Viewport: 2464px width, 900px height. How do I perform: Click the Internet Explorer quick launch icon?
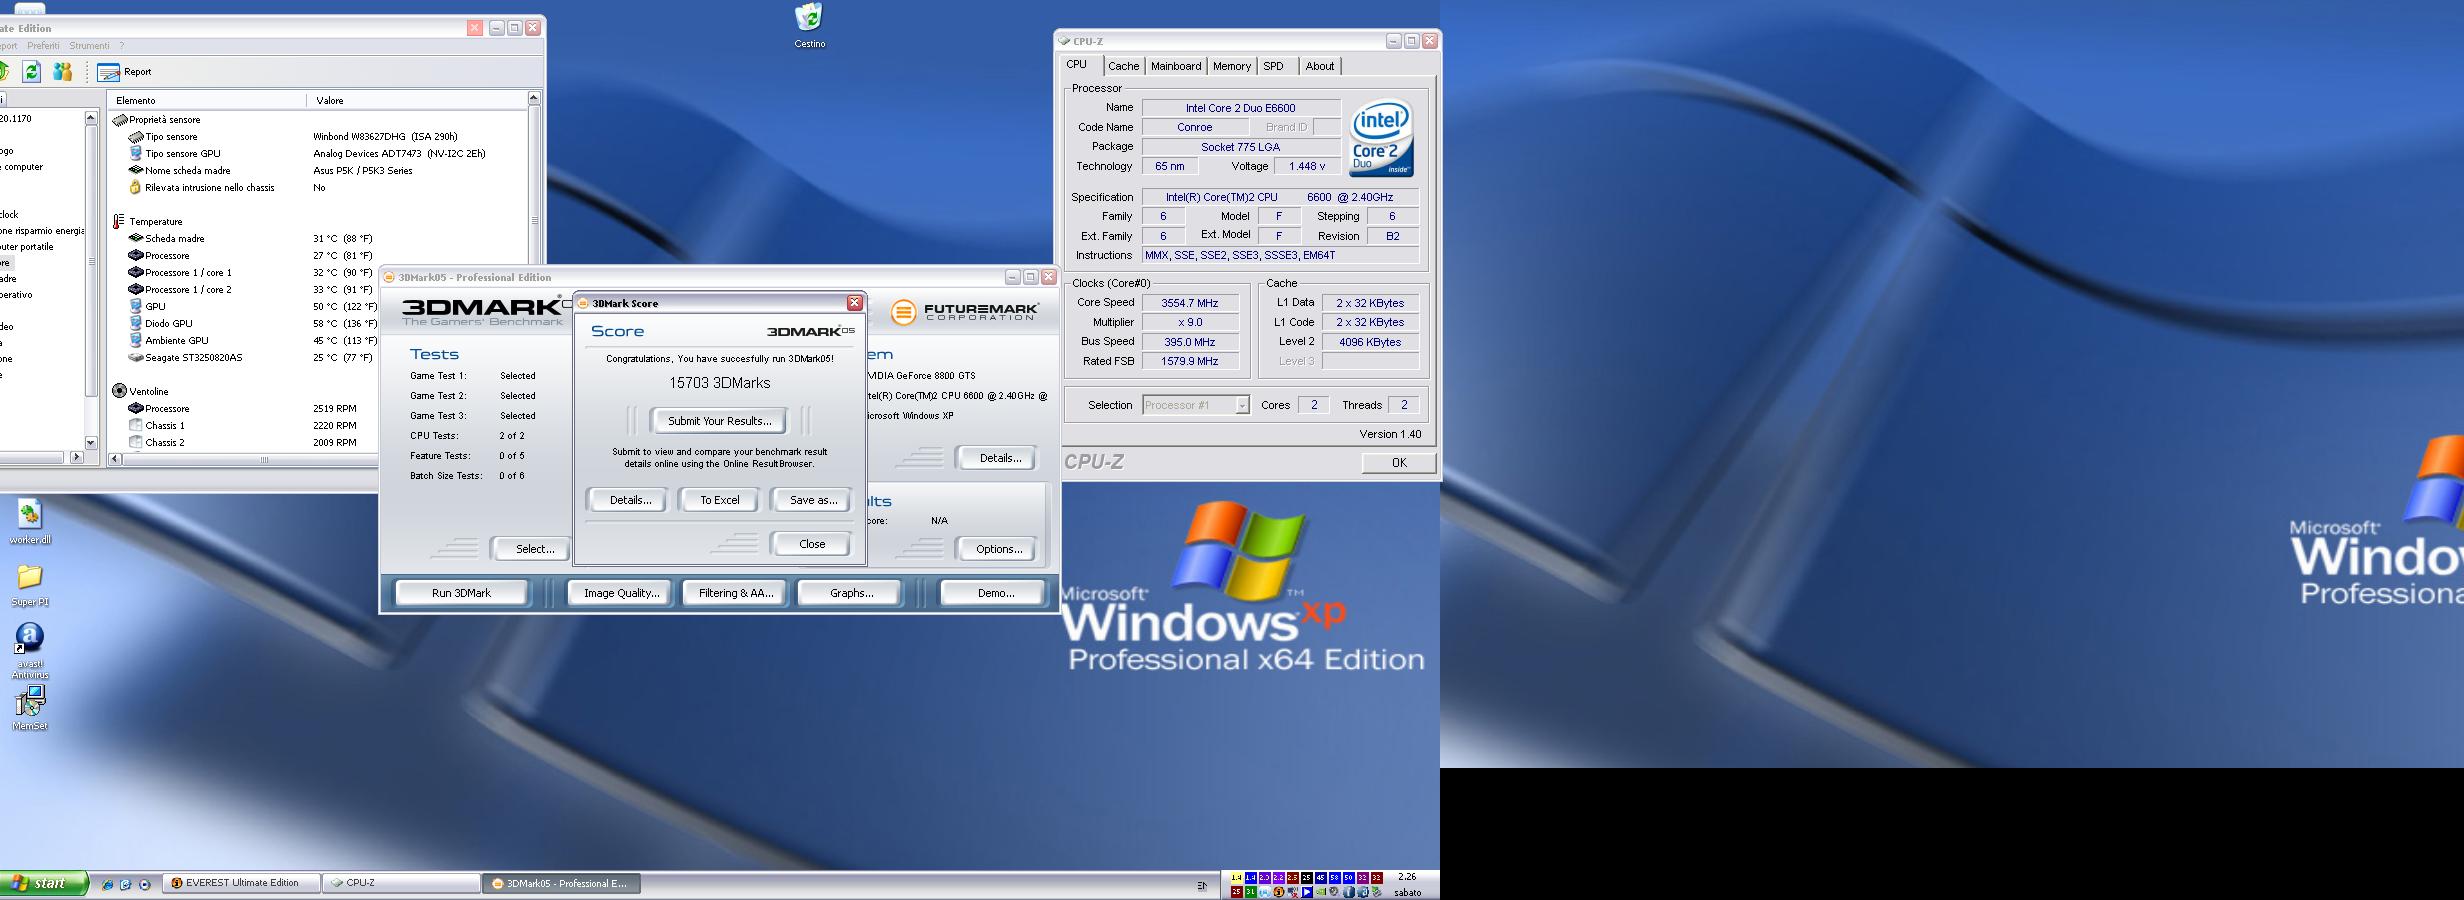pos(107,884)
